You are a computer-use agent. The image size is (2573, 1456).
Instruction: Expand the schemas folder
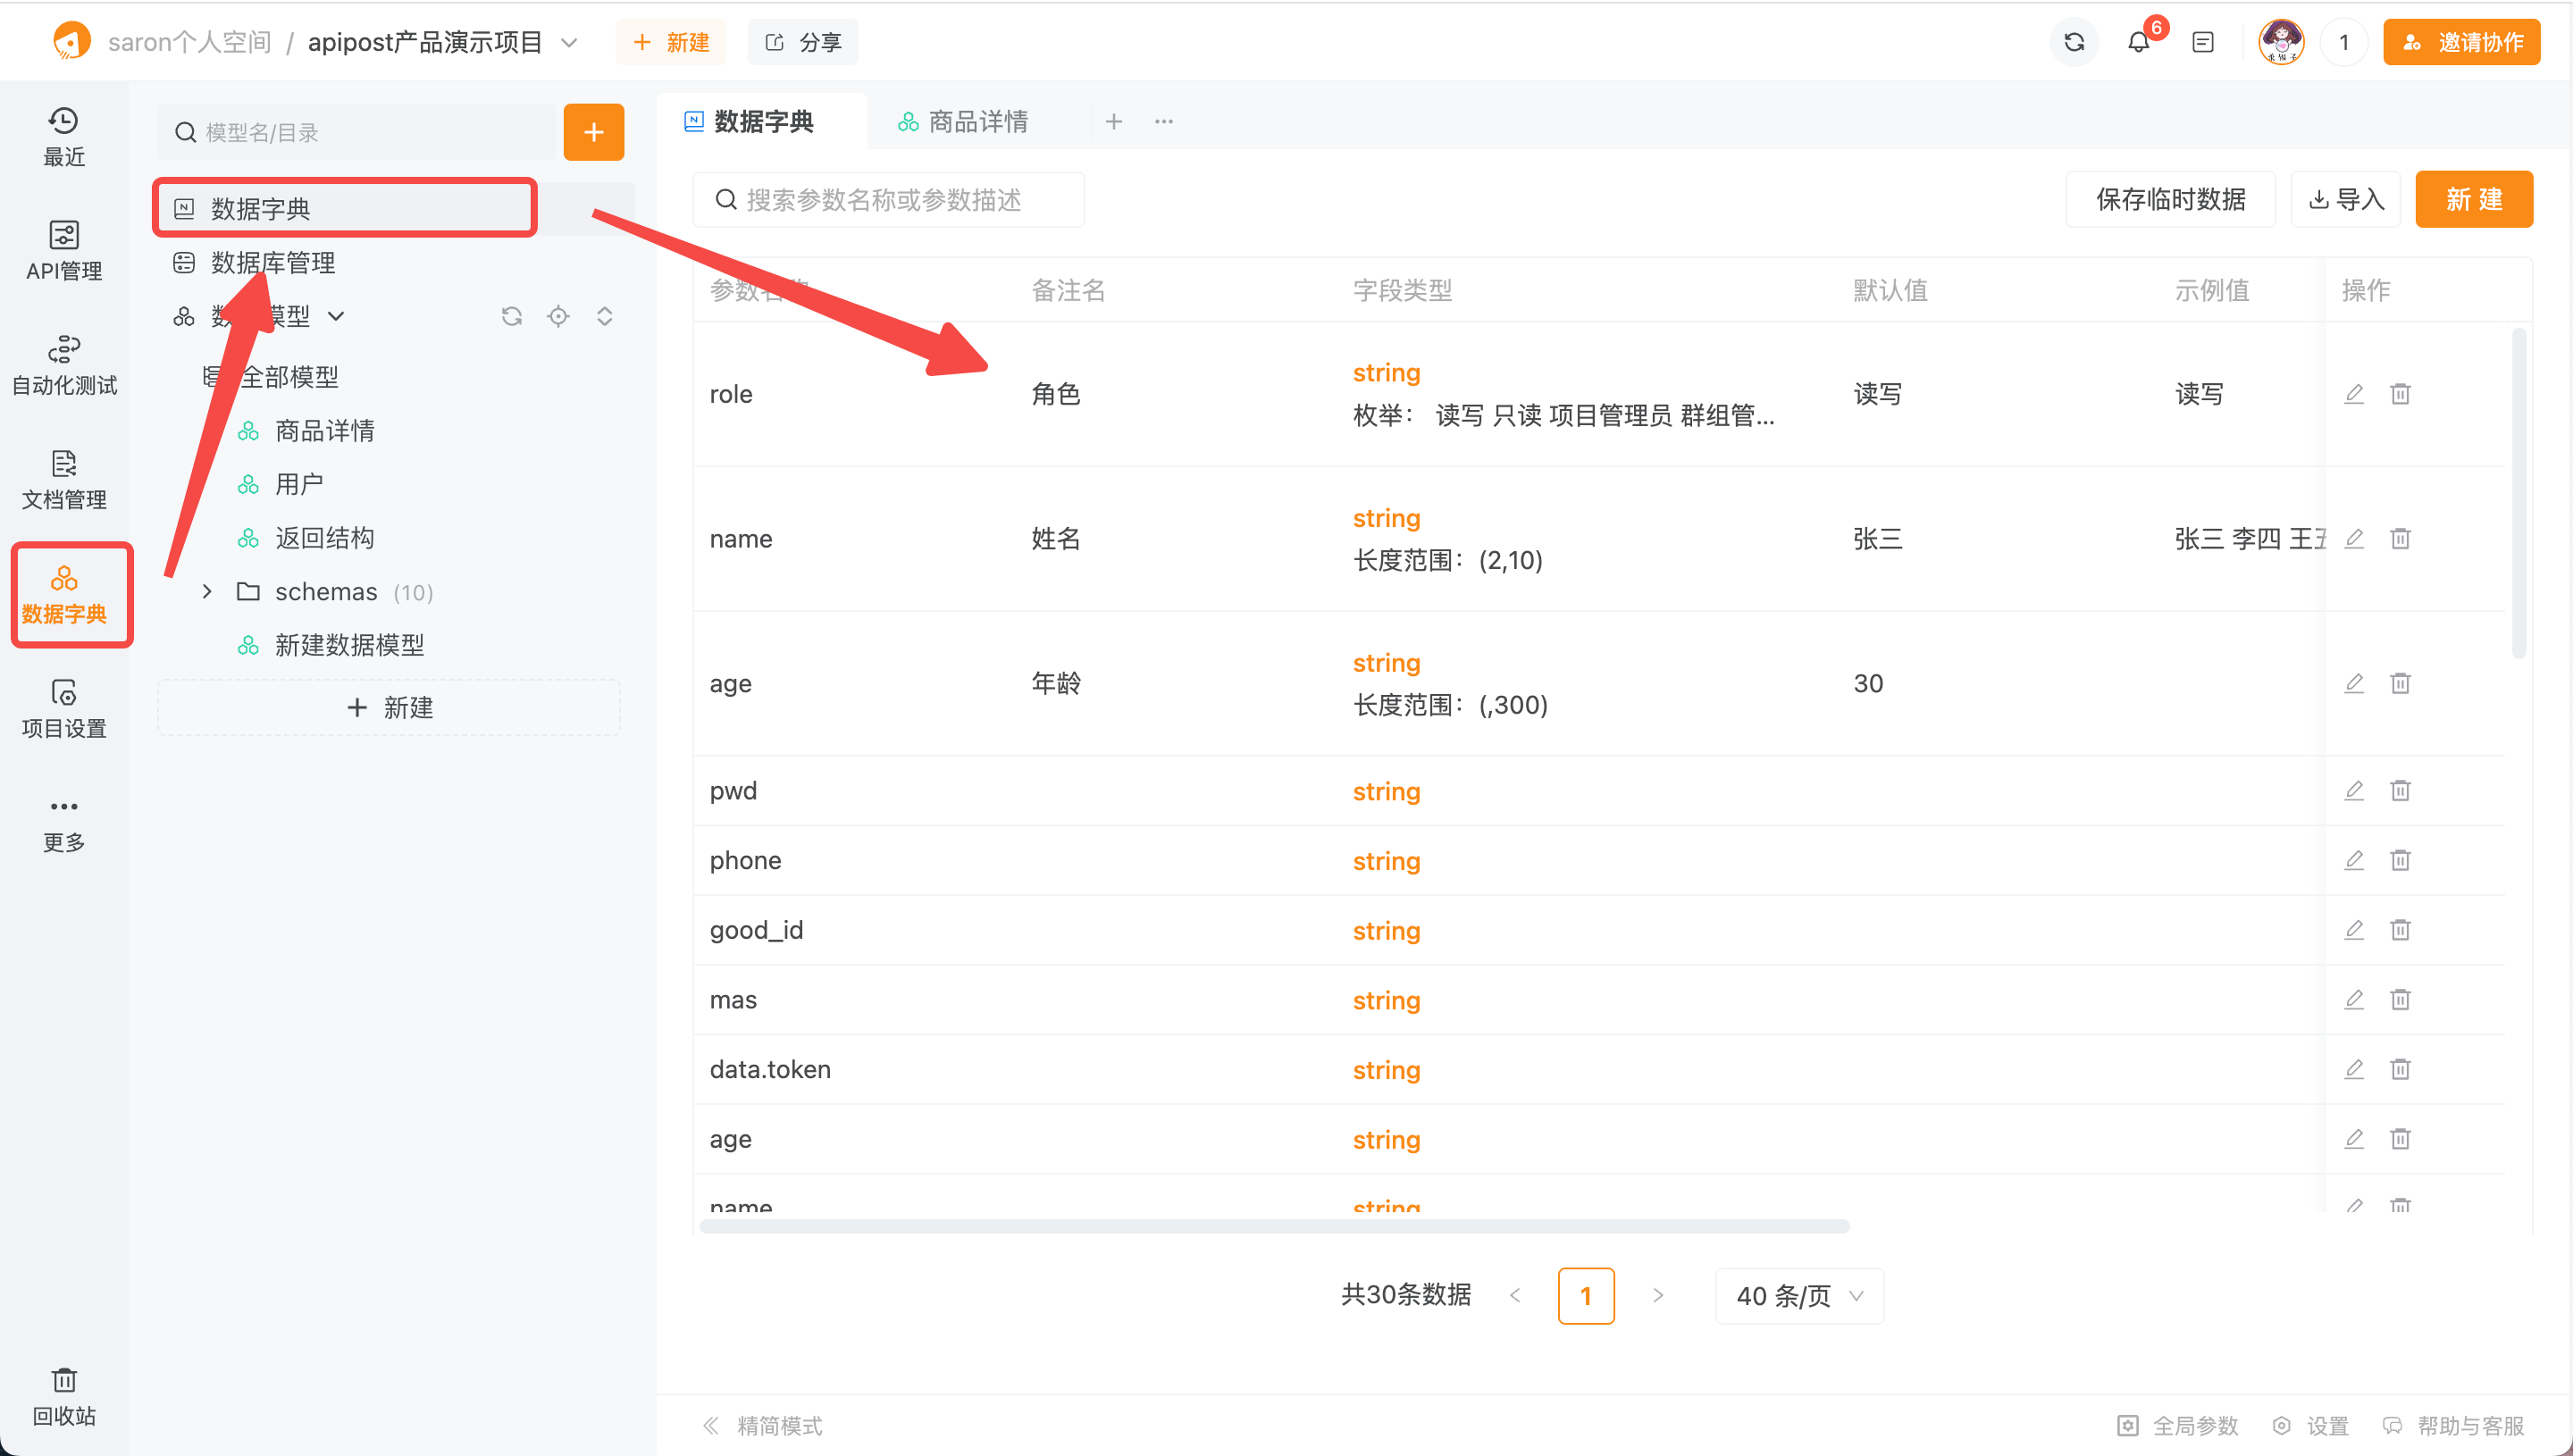coord(206,592)
